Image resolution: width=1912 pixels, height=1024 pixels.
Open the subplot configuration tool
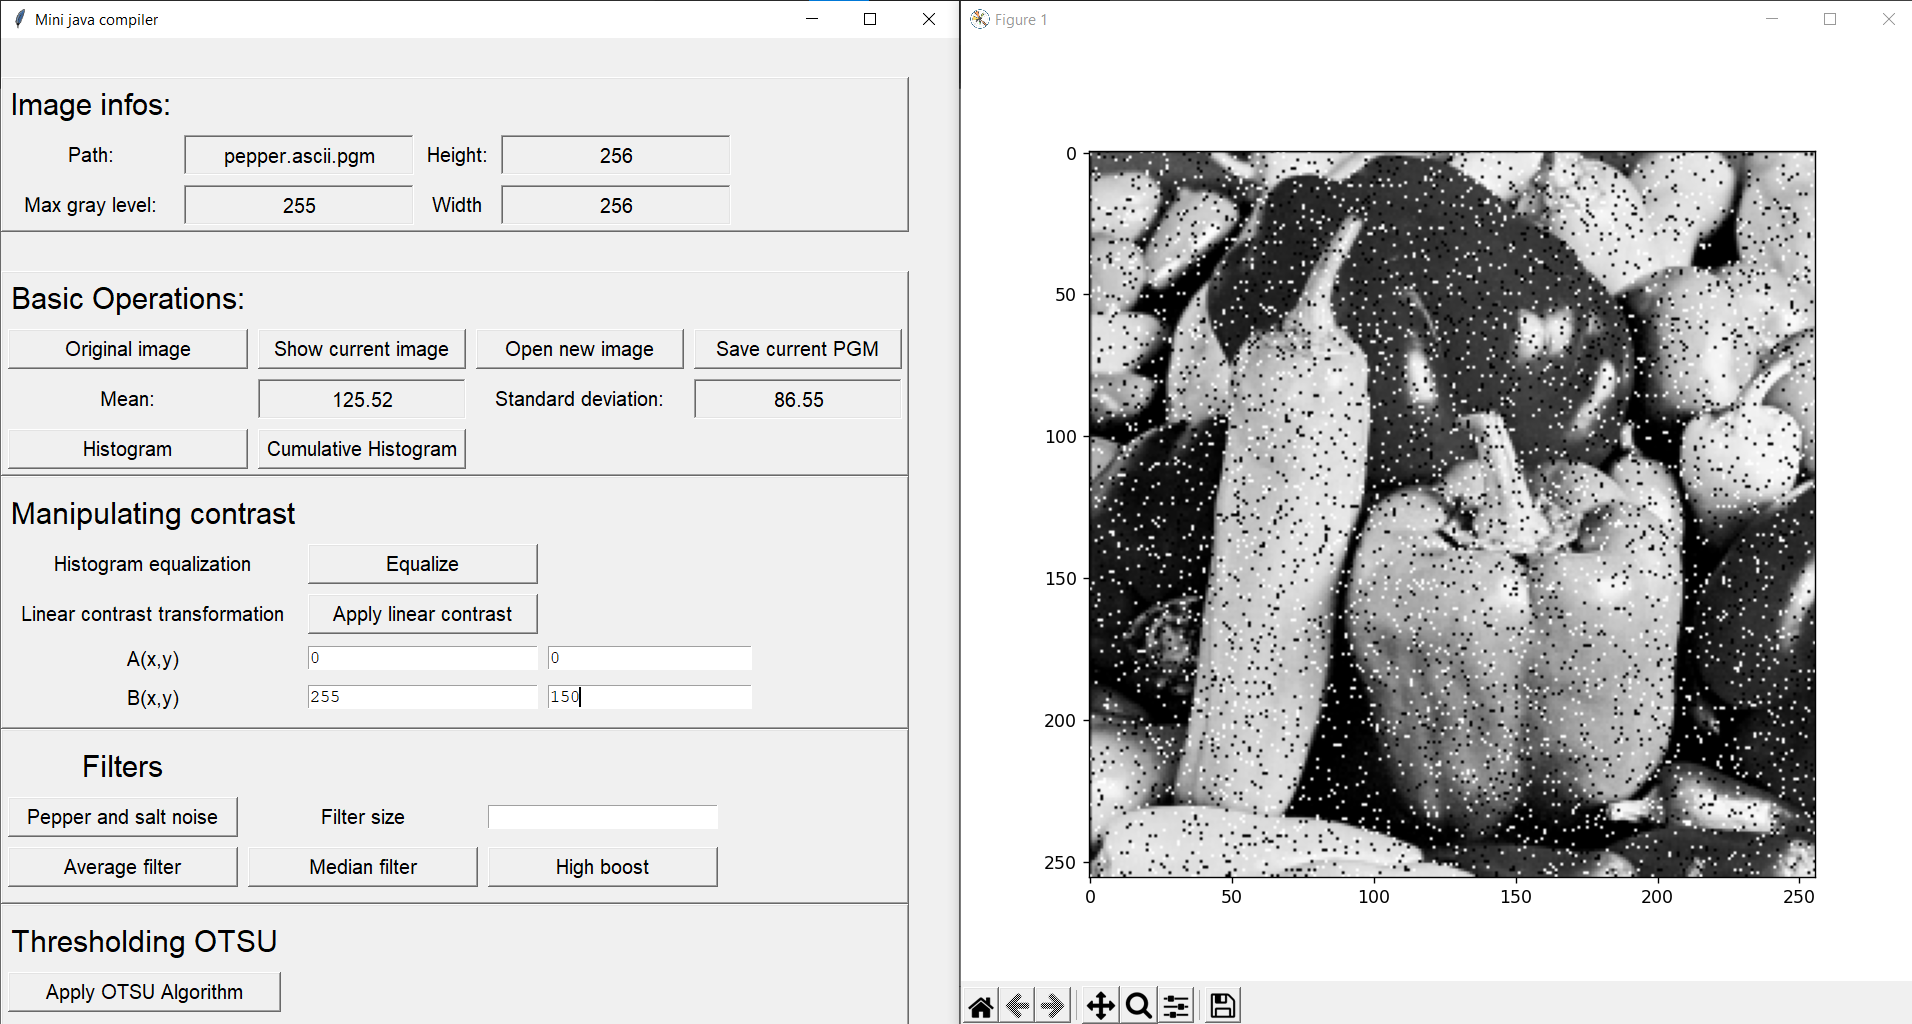click(x=1175, y=1004)
